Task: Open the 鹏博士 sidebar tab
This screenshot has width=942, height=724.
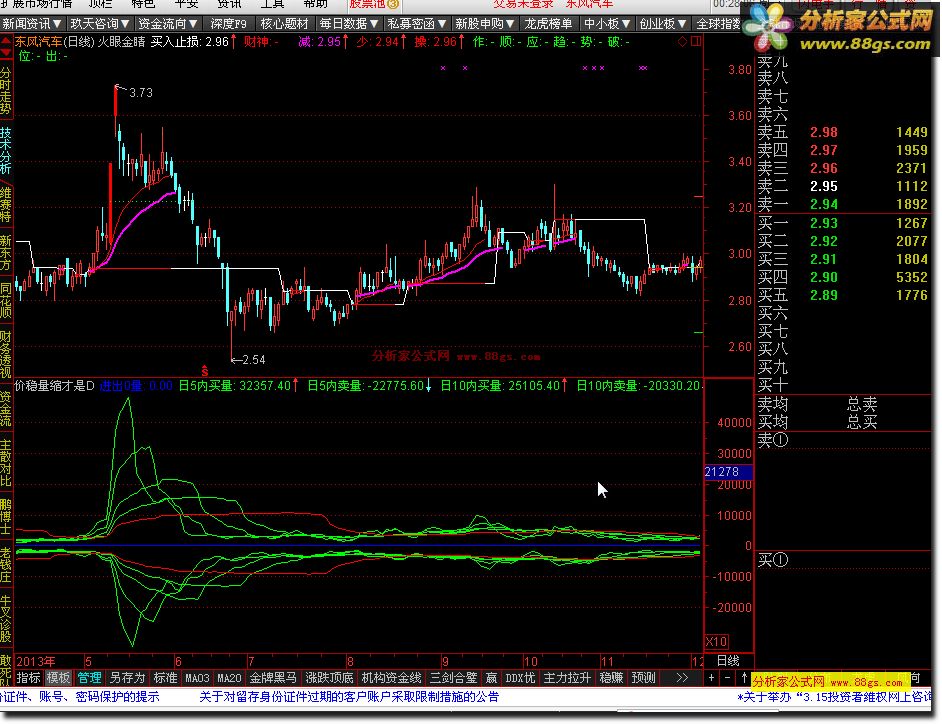Action: [x=6, y=516]
